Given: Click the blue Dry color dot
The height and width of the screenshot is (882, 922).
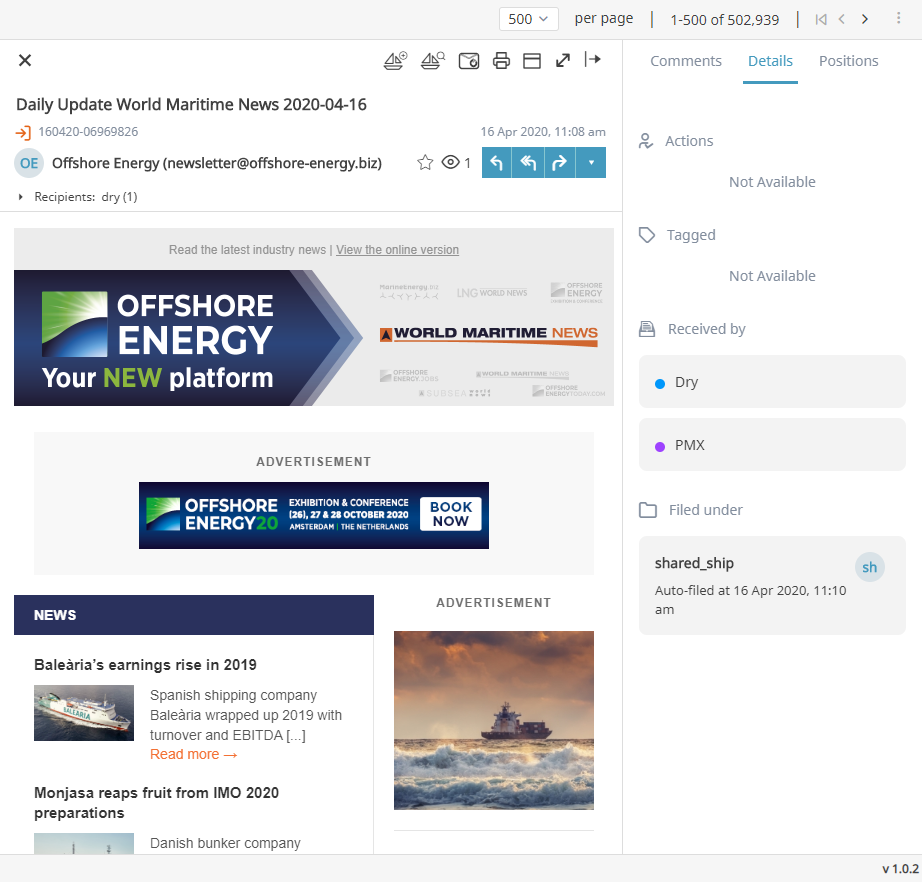Looking at the screenshot, I should tap(660, 383).
